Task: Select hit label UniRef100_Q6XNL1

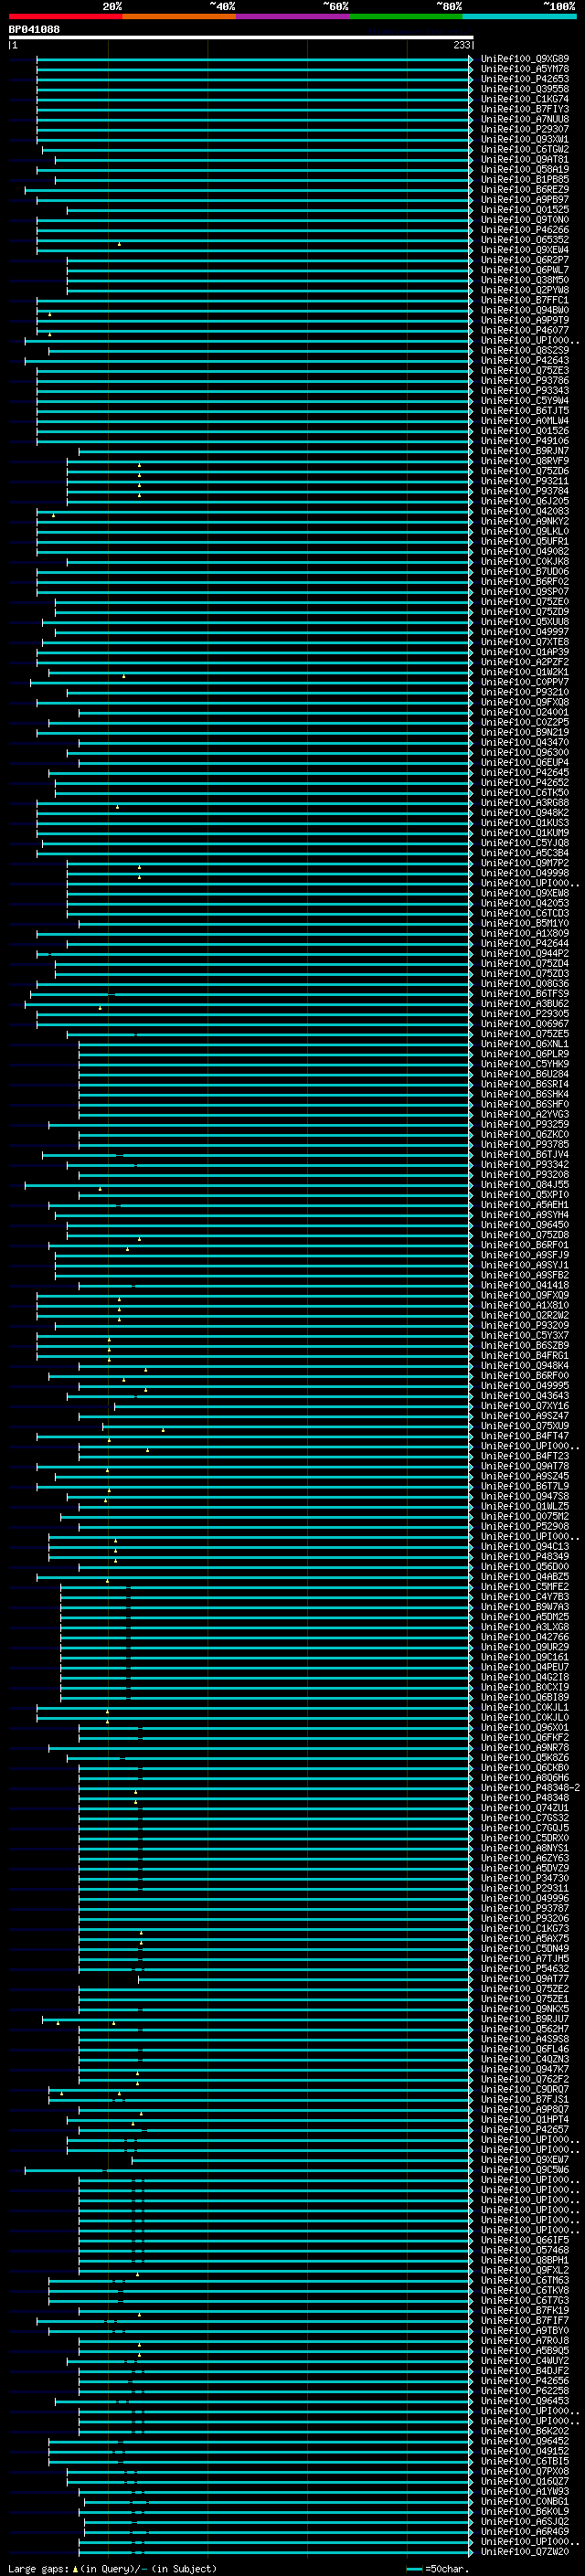Action: pos(525,1044)
